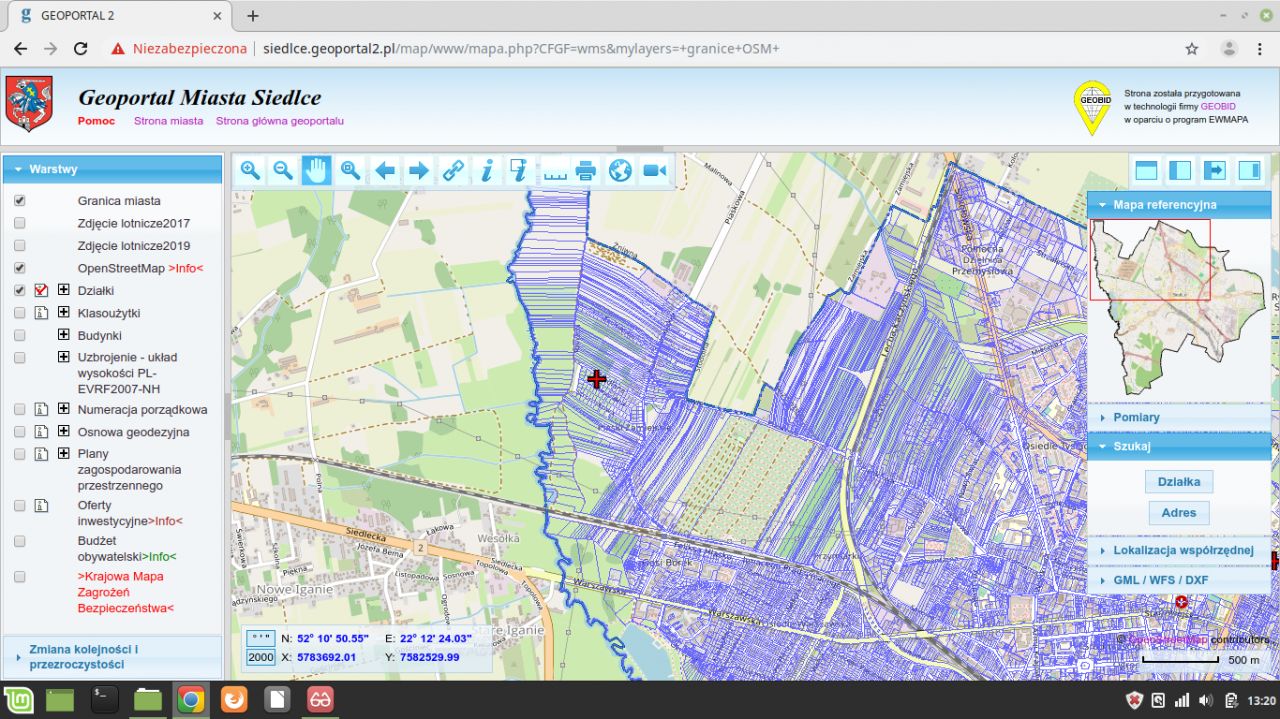Click the Działka search button
The image size is (1280, 719).
(1179, 481)
